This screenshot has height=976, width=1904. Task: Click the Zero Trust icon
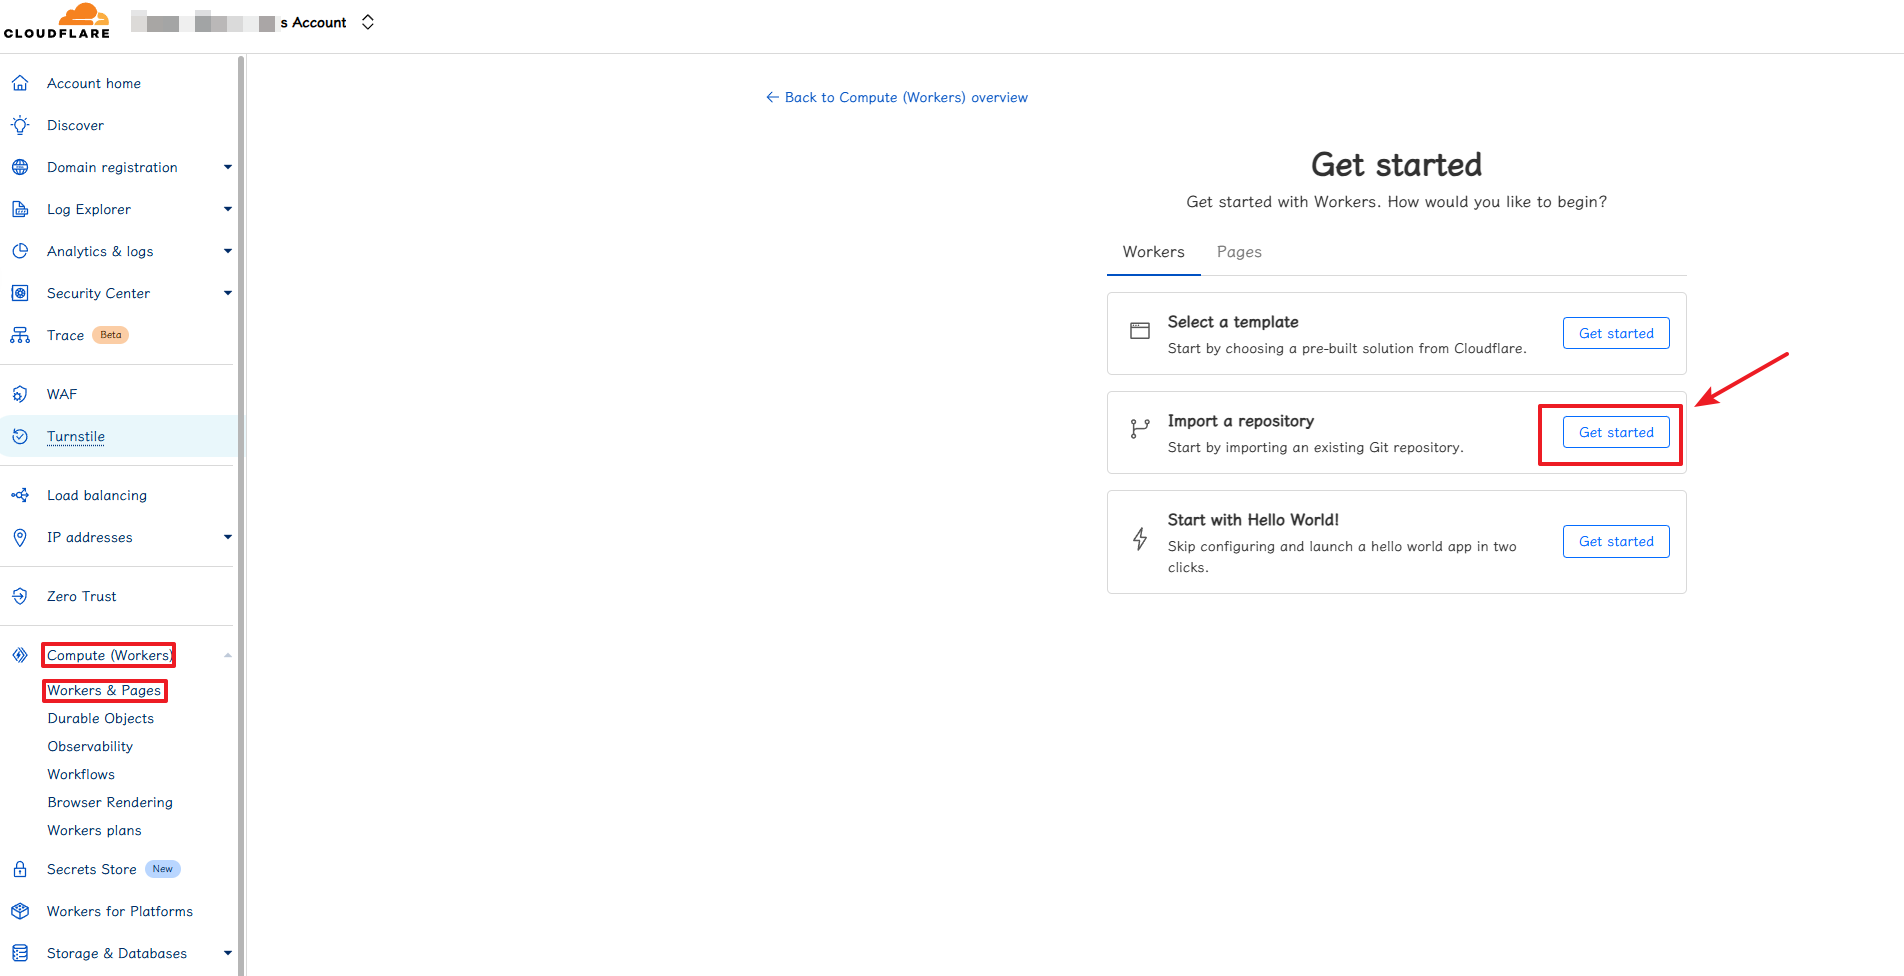20,596
